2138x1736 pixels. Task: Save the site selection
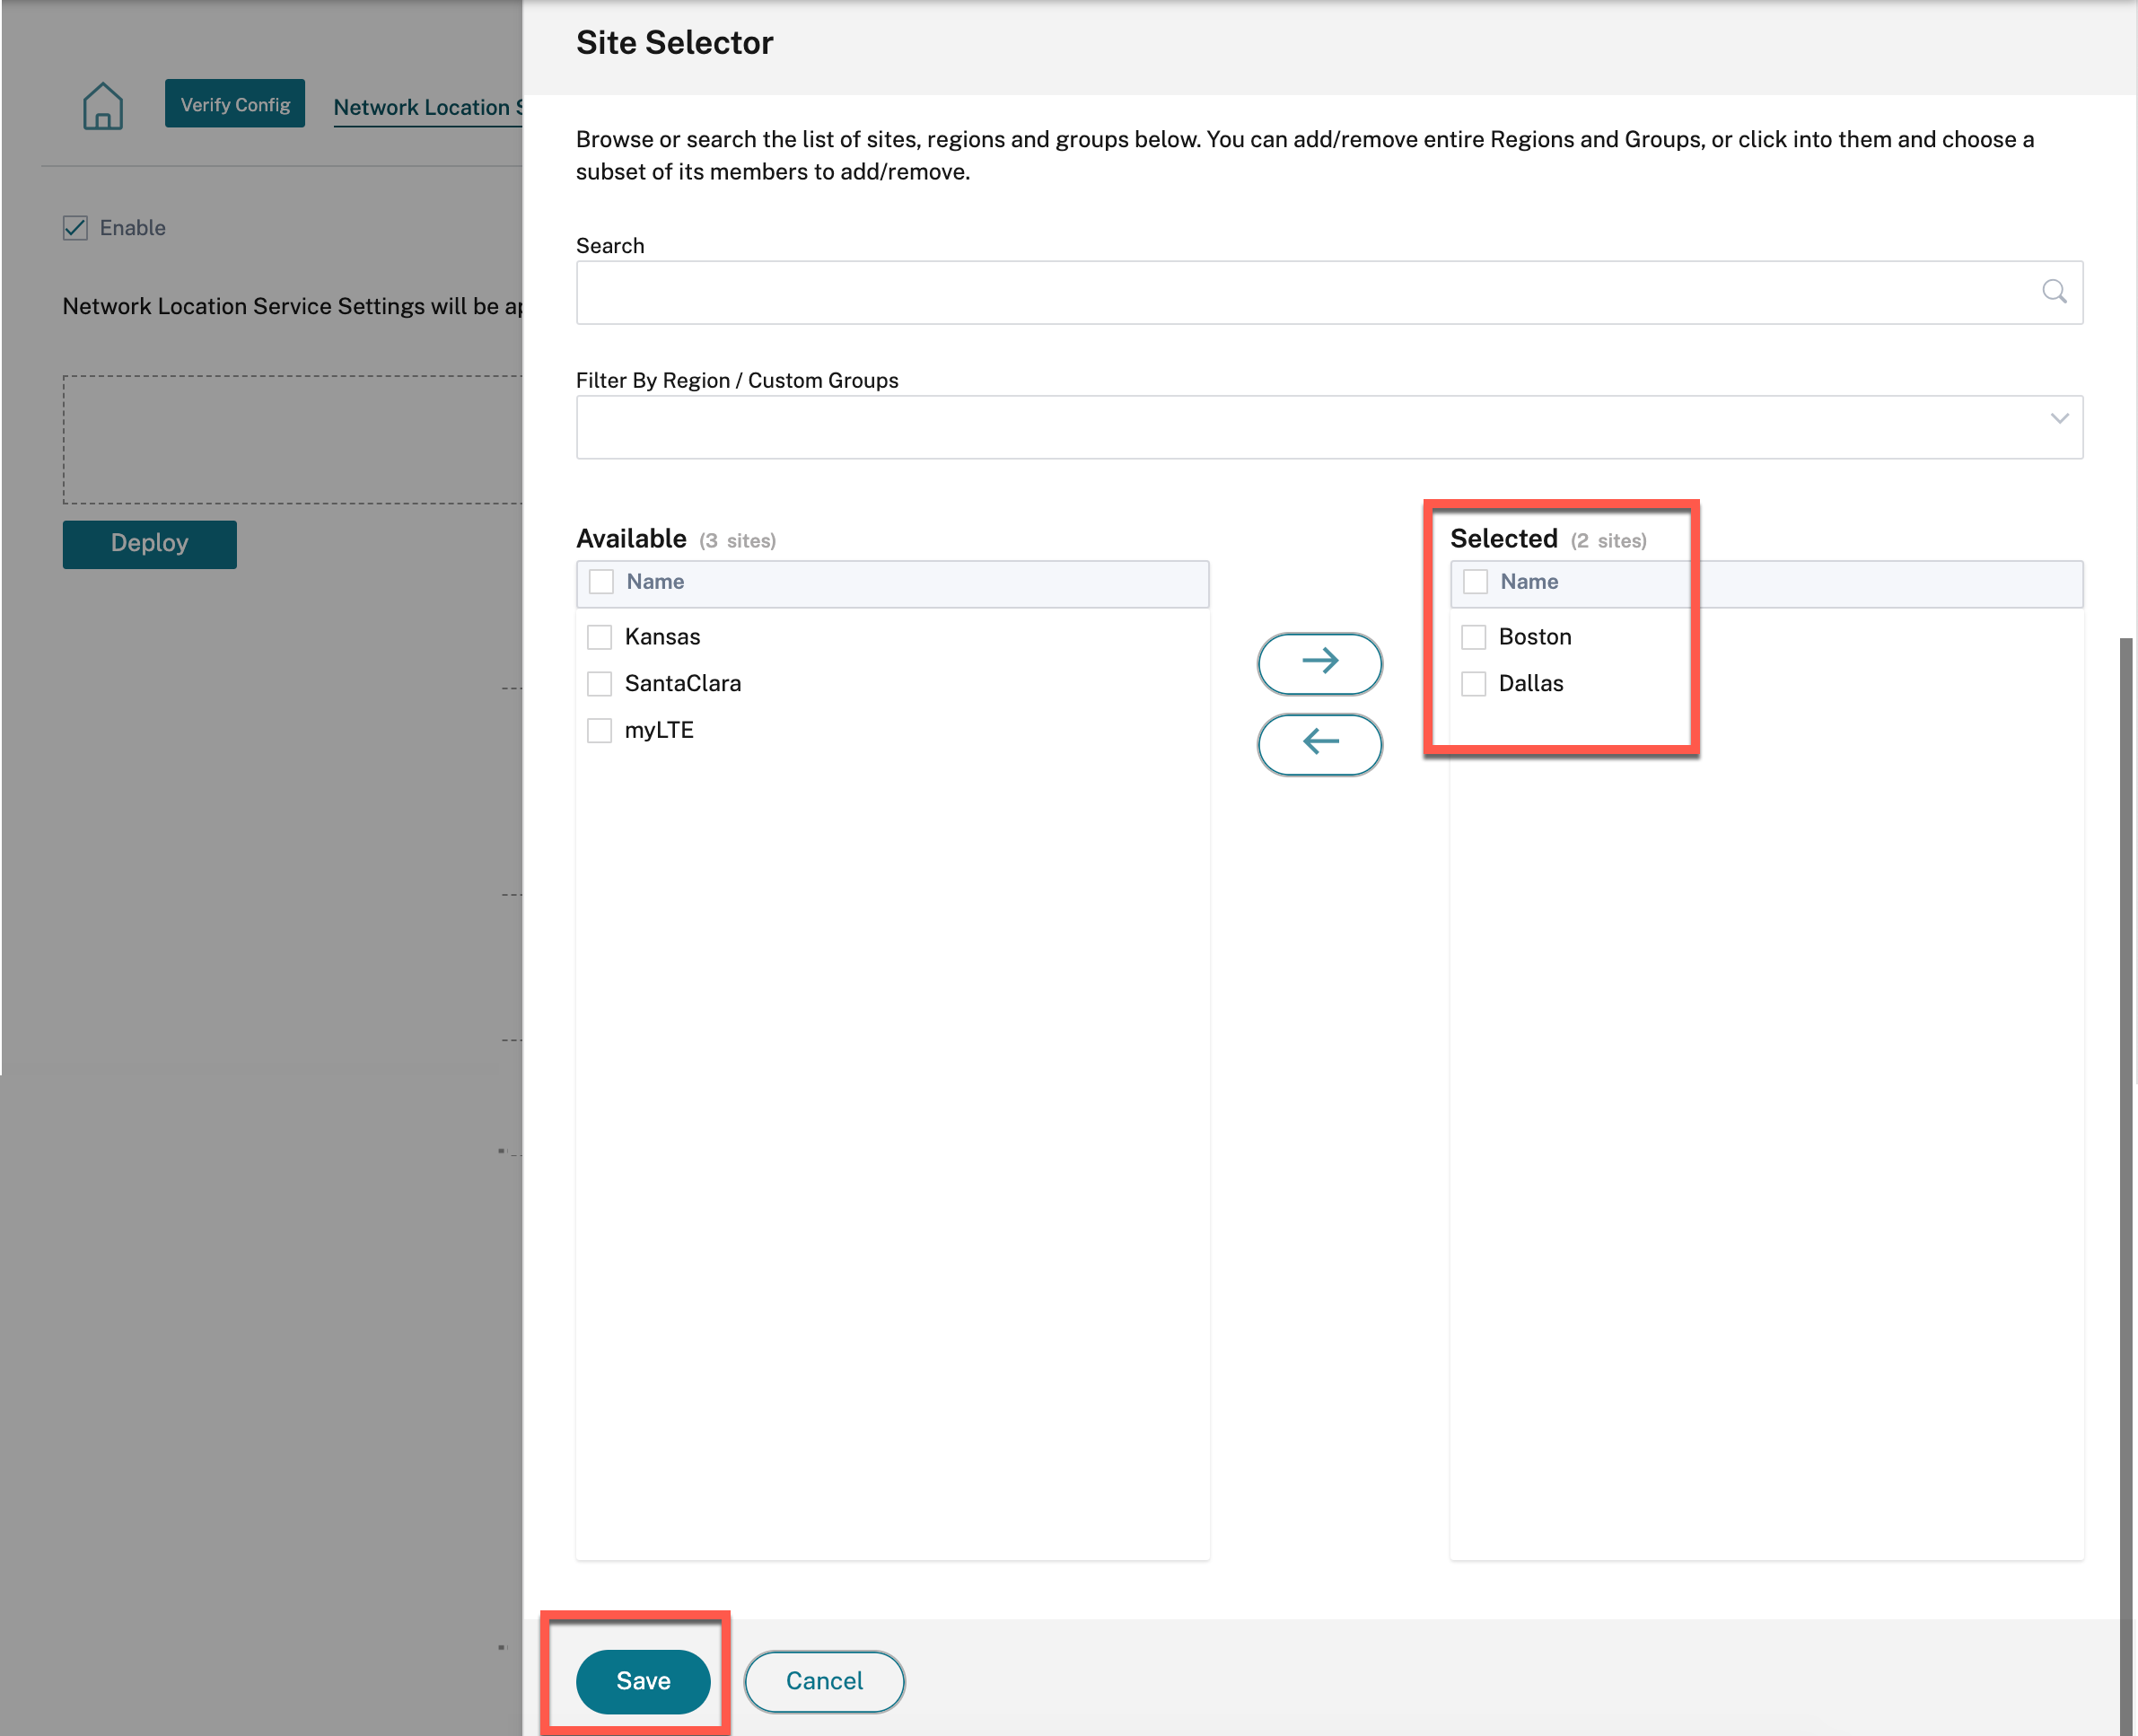[x=643, y=1681]
